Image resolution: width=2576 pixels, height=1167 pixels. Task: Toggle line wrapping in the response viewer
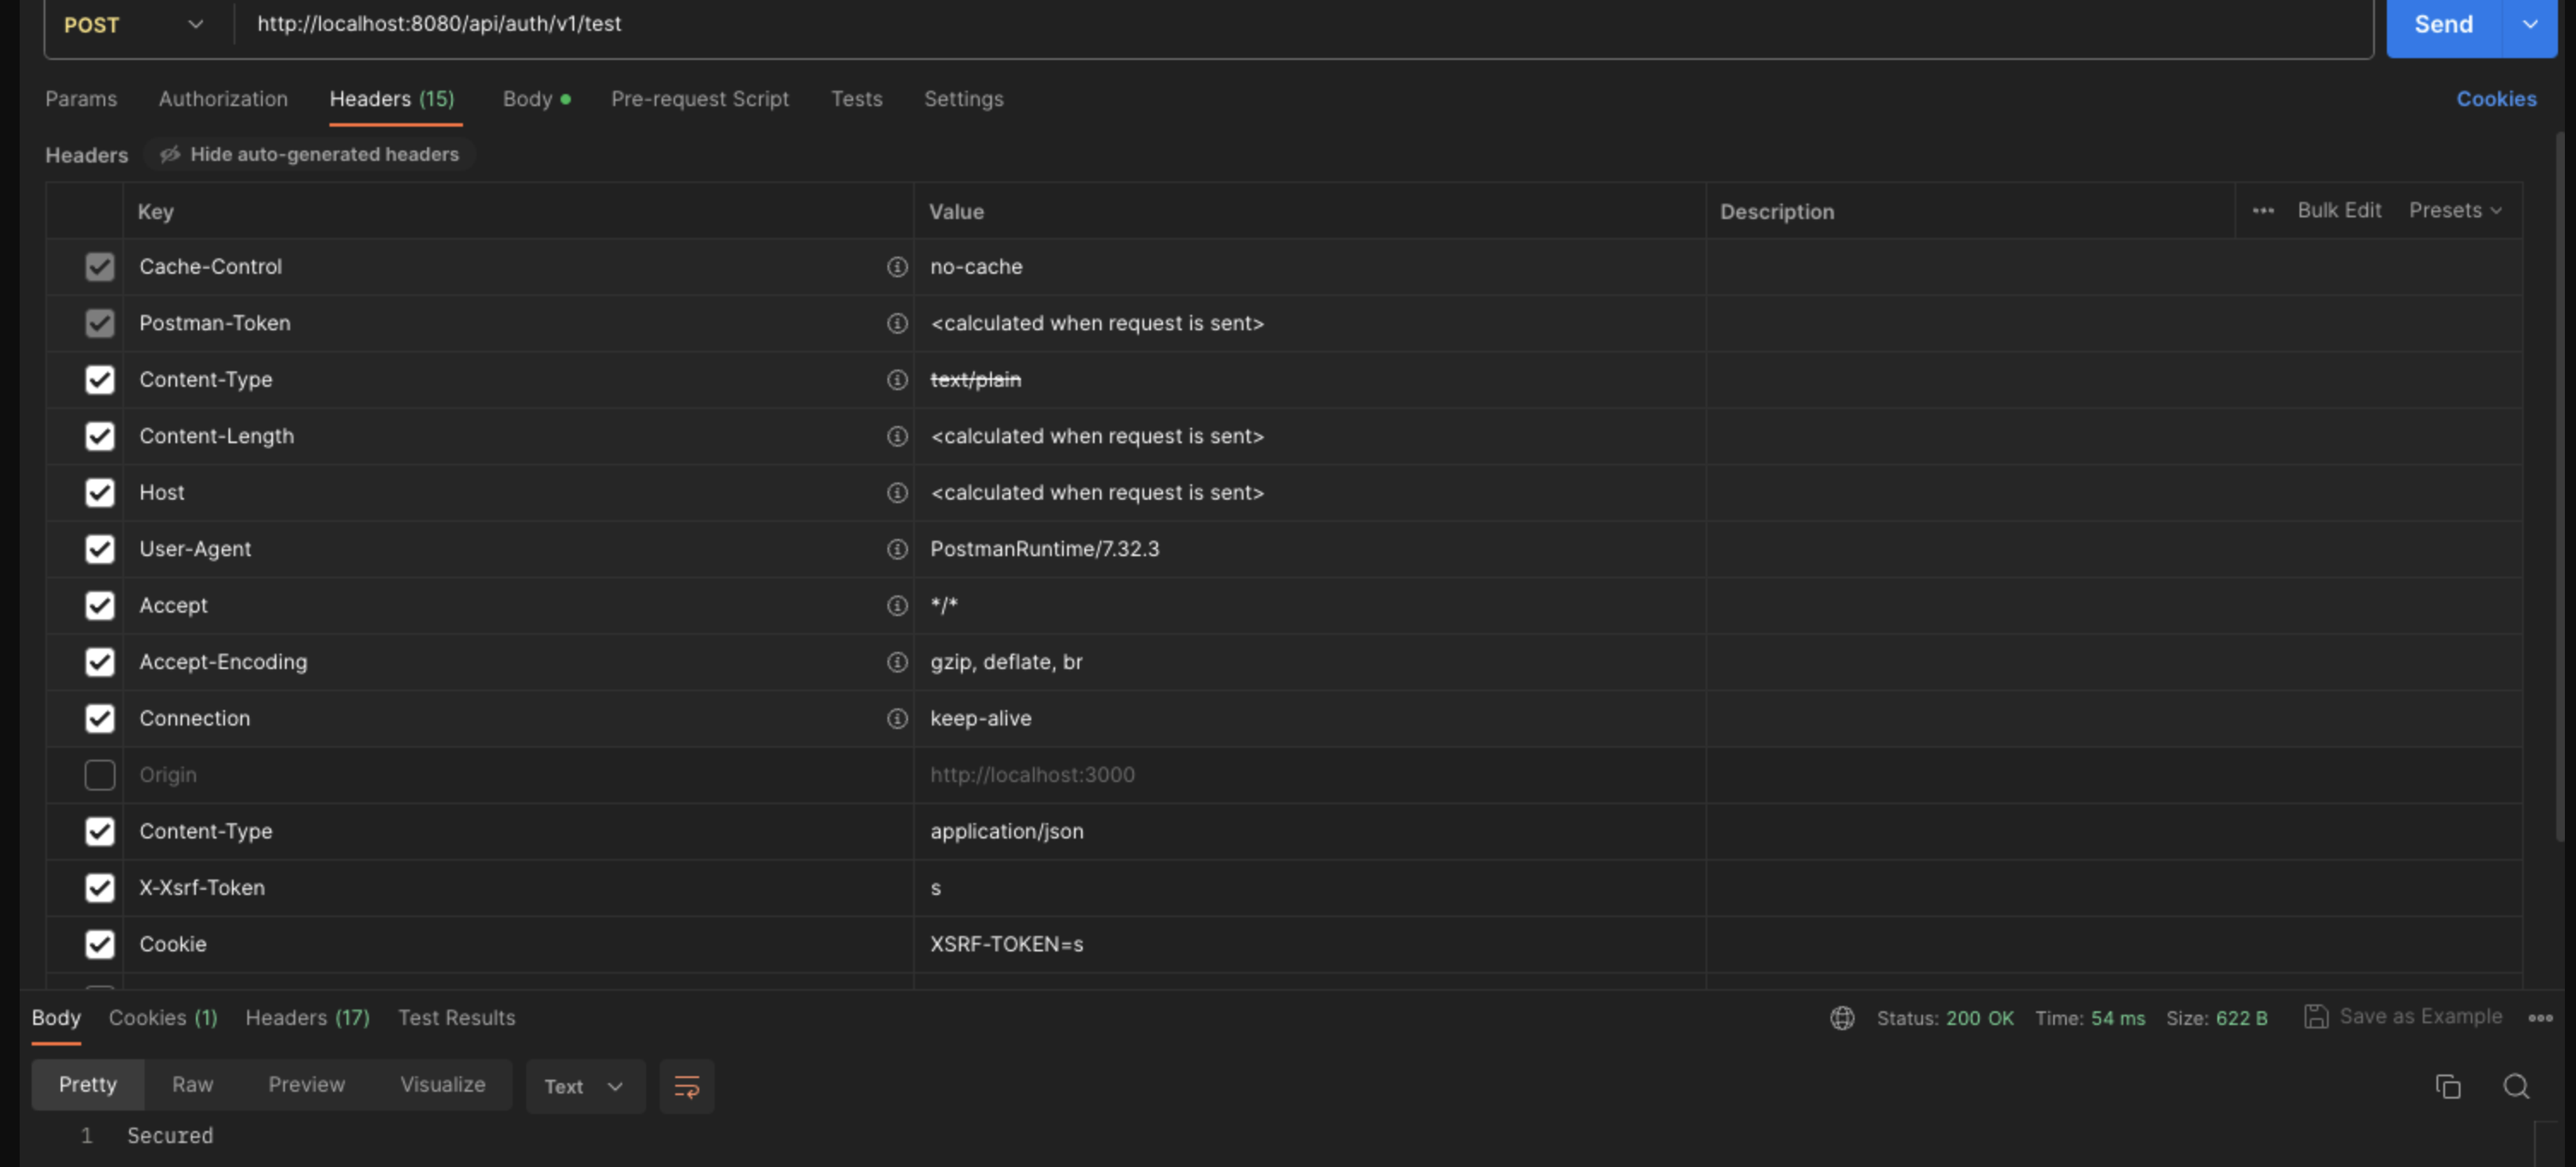(x=686, y=1086)
